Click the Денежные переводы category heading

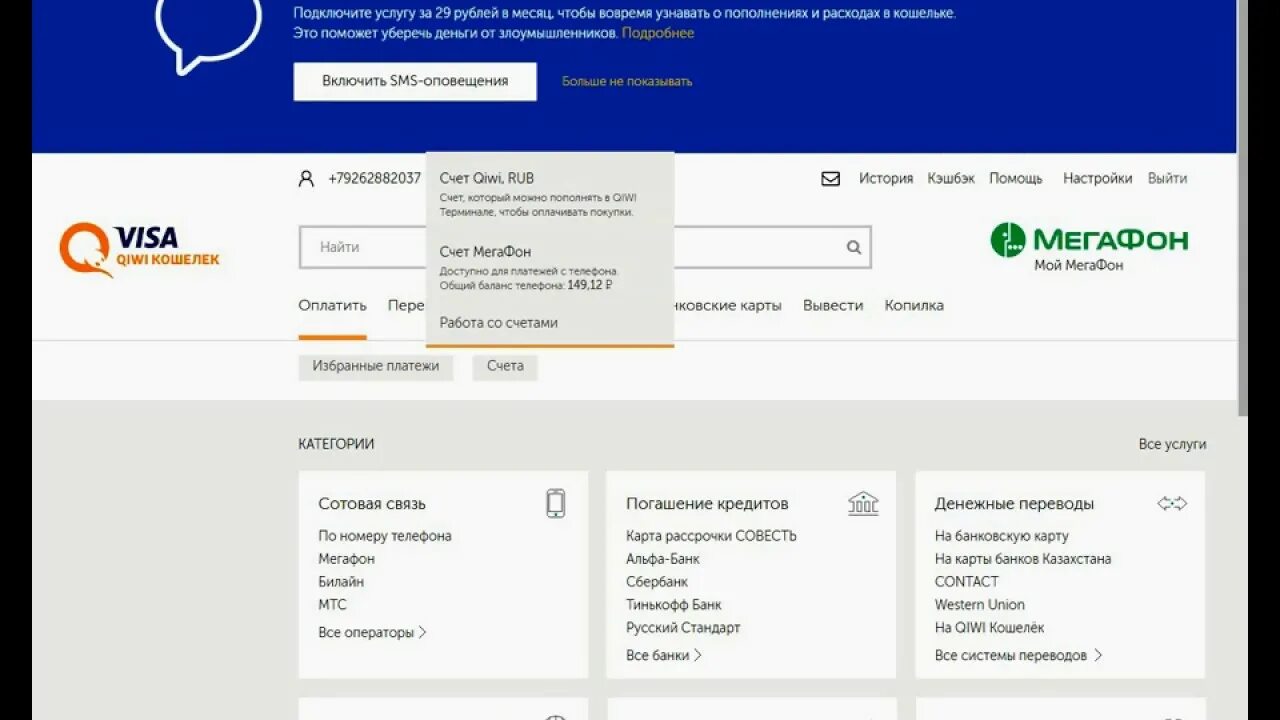click(1014, 504)
